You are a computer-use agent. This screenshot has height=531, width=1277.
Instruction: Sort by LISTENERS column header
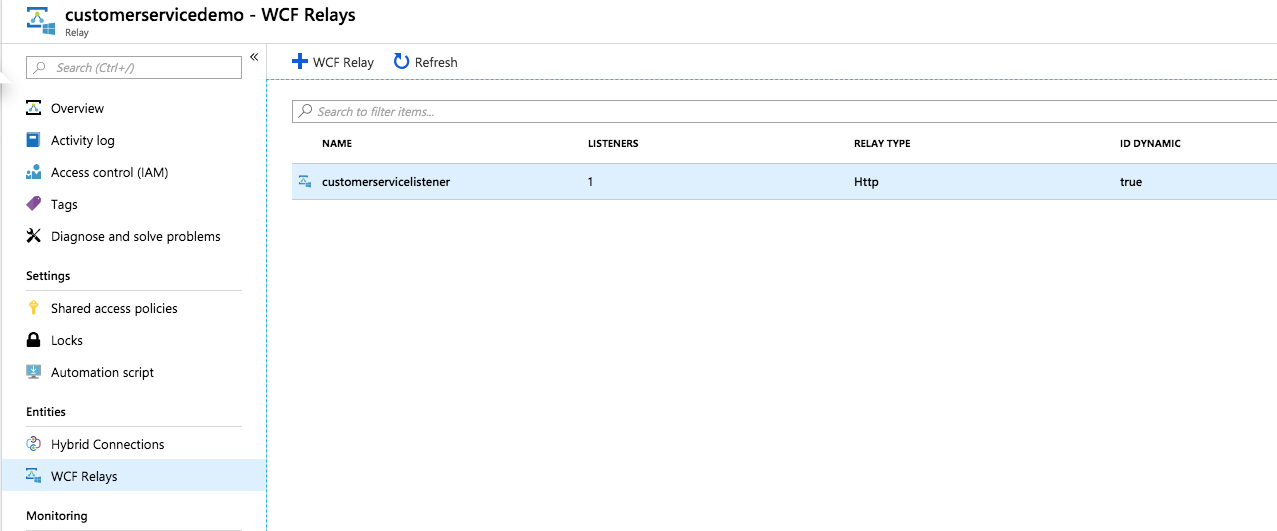[613, 144]
